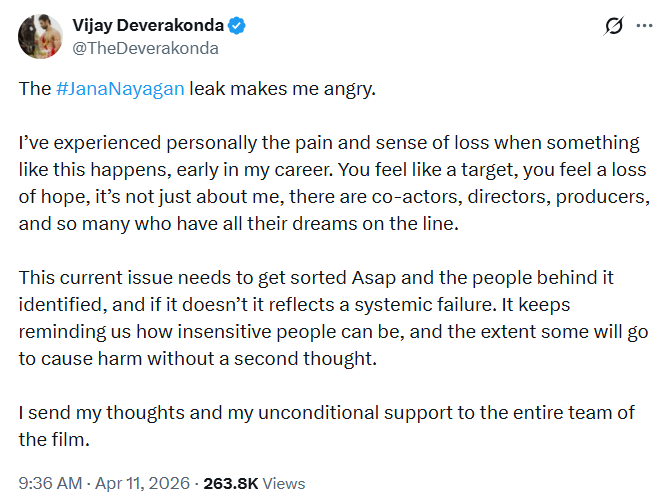Click the 263.8K view count number
The image size is (672, 500).
point(231,483)
